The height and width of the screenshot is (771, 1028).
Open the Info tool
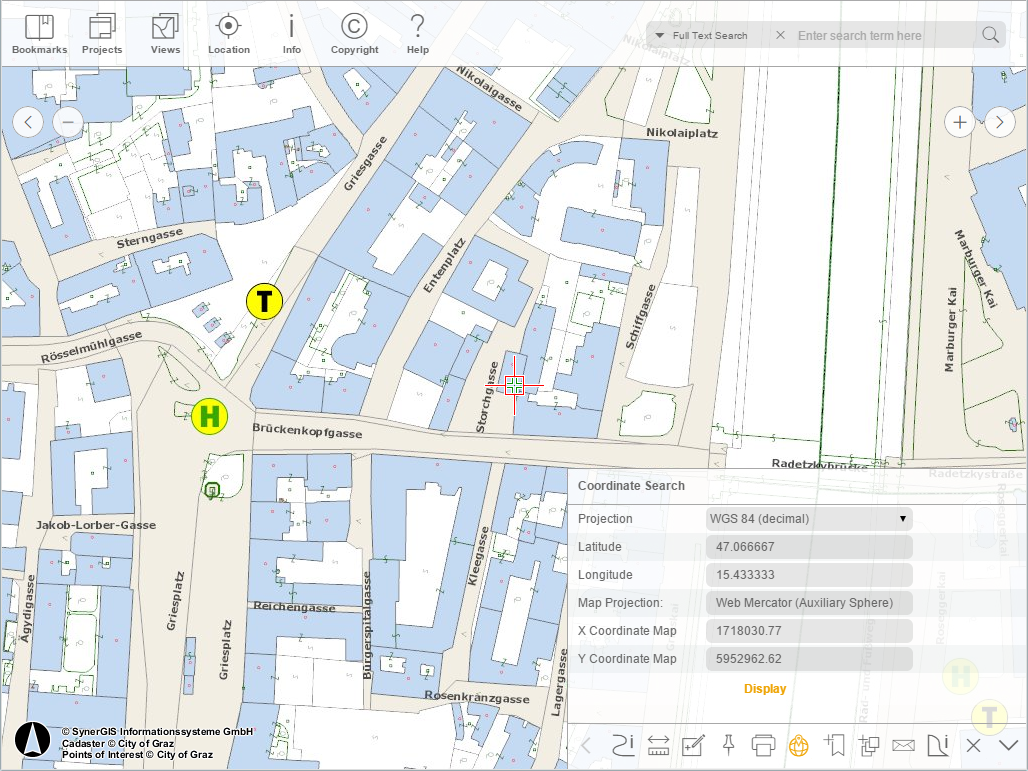291,33
